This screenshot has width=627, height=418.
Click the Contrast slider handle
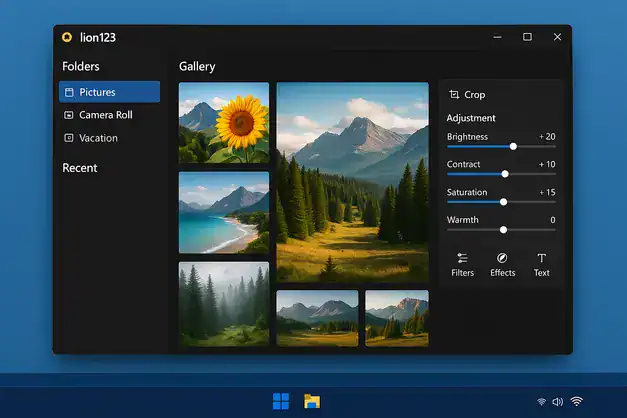coord(505,174)
